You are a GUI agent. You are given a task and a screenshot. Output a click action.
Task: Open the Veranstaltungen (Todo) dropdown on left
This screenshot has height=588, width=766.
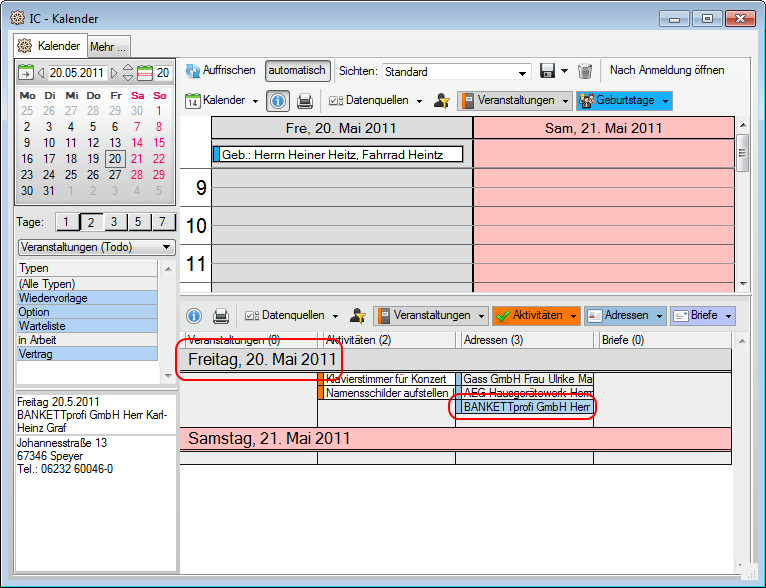tap(96, 247)
